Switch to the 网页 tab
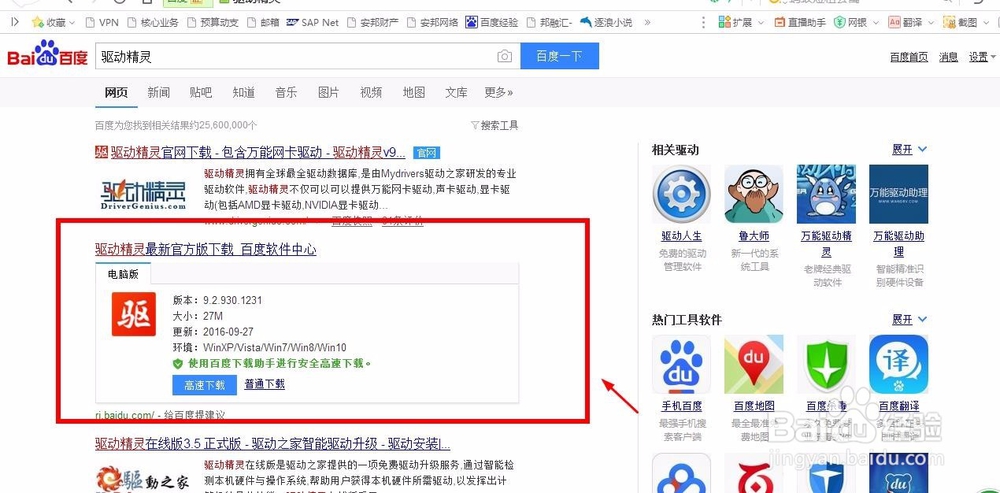The image size is (1000, 493). pos(116,92)
